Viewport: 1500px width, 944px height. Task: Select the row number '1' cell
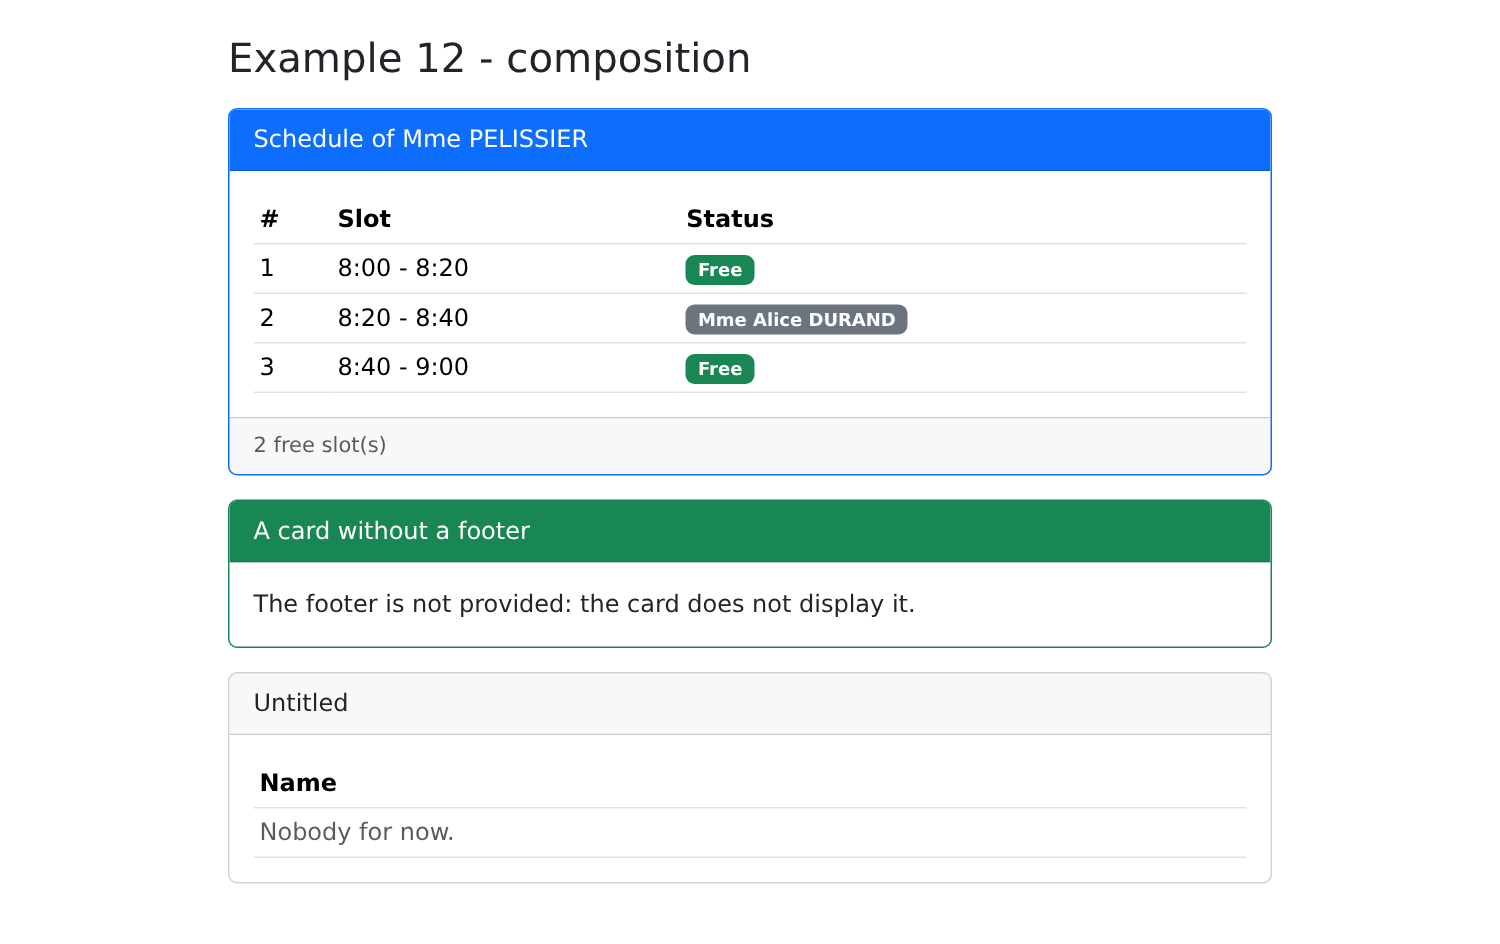point(293,269)
